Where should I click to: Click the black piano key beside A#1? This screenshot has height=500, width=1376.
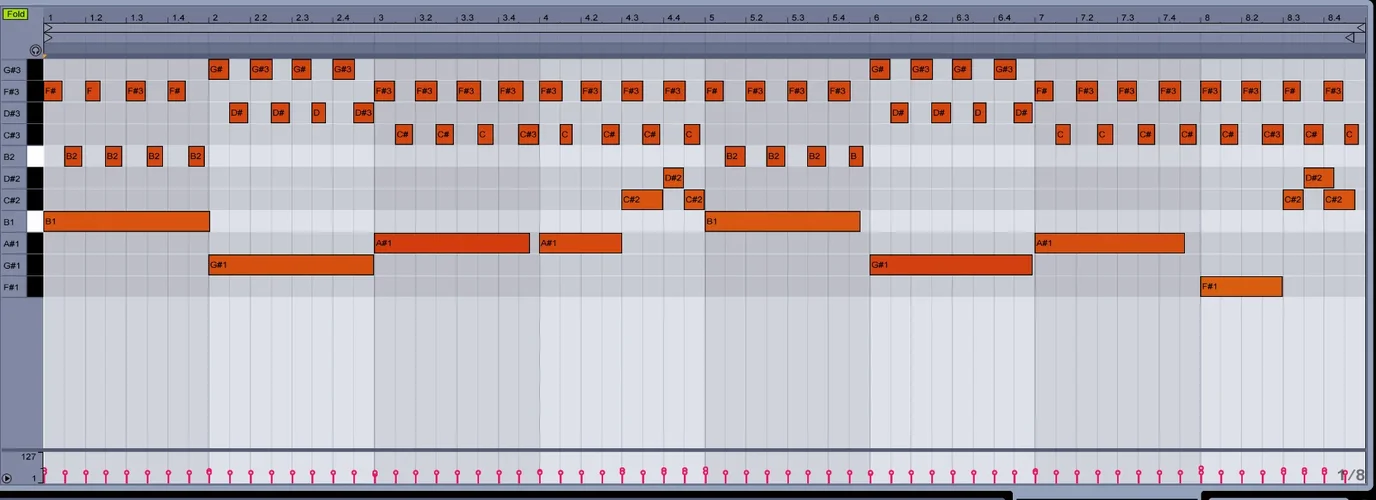tap(35, 243)
